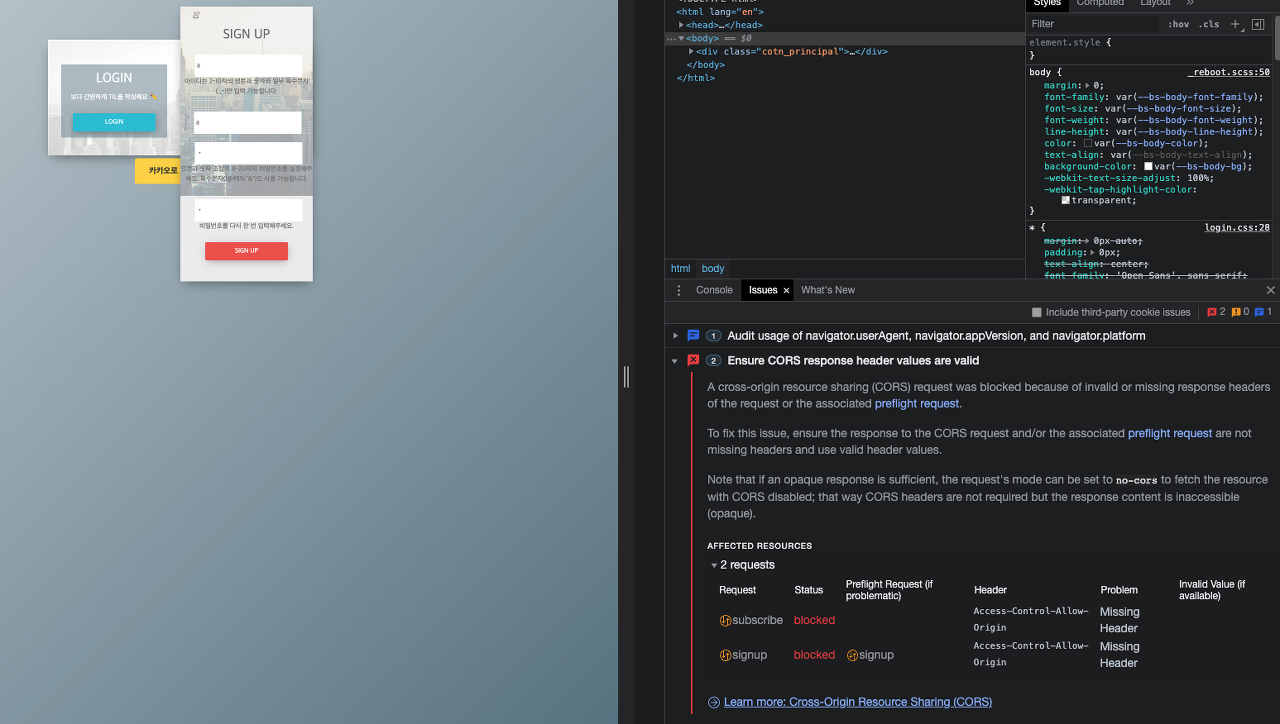
Task: Enable Include third-party cookie issues checkbox
Action: tap(1037, 313)
